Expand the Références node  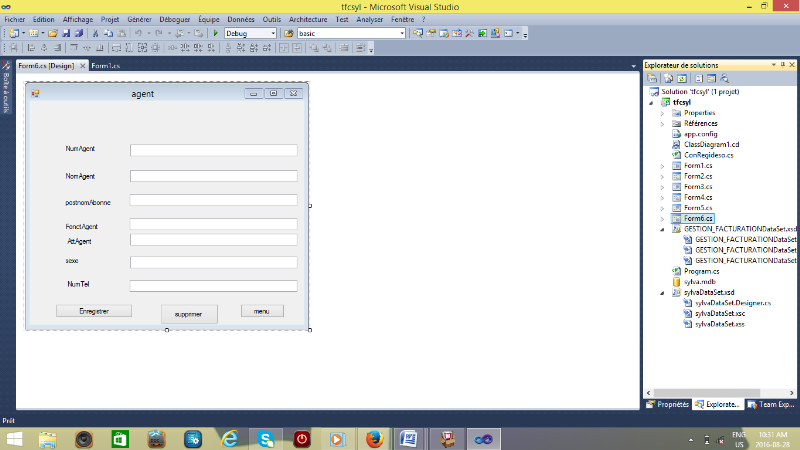[662, 123]
